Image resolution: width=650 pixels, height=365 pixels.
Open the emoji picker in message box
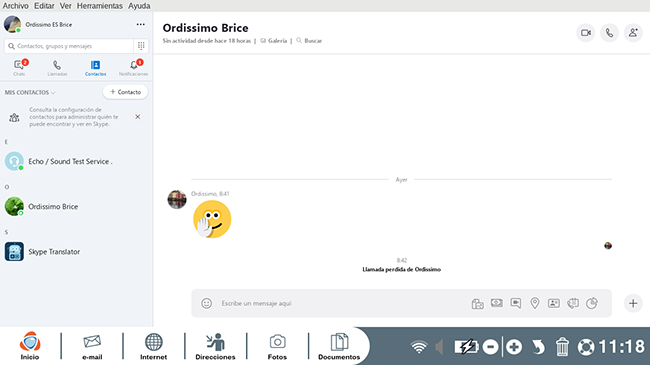pyautogui.click(x=206, y=303)
